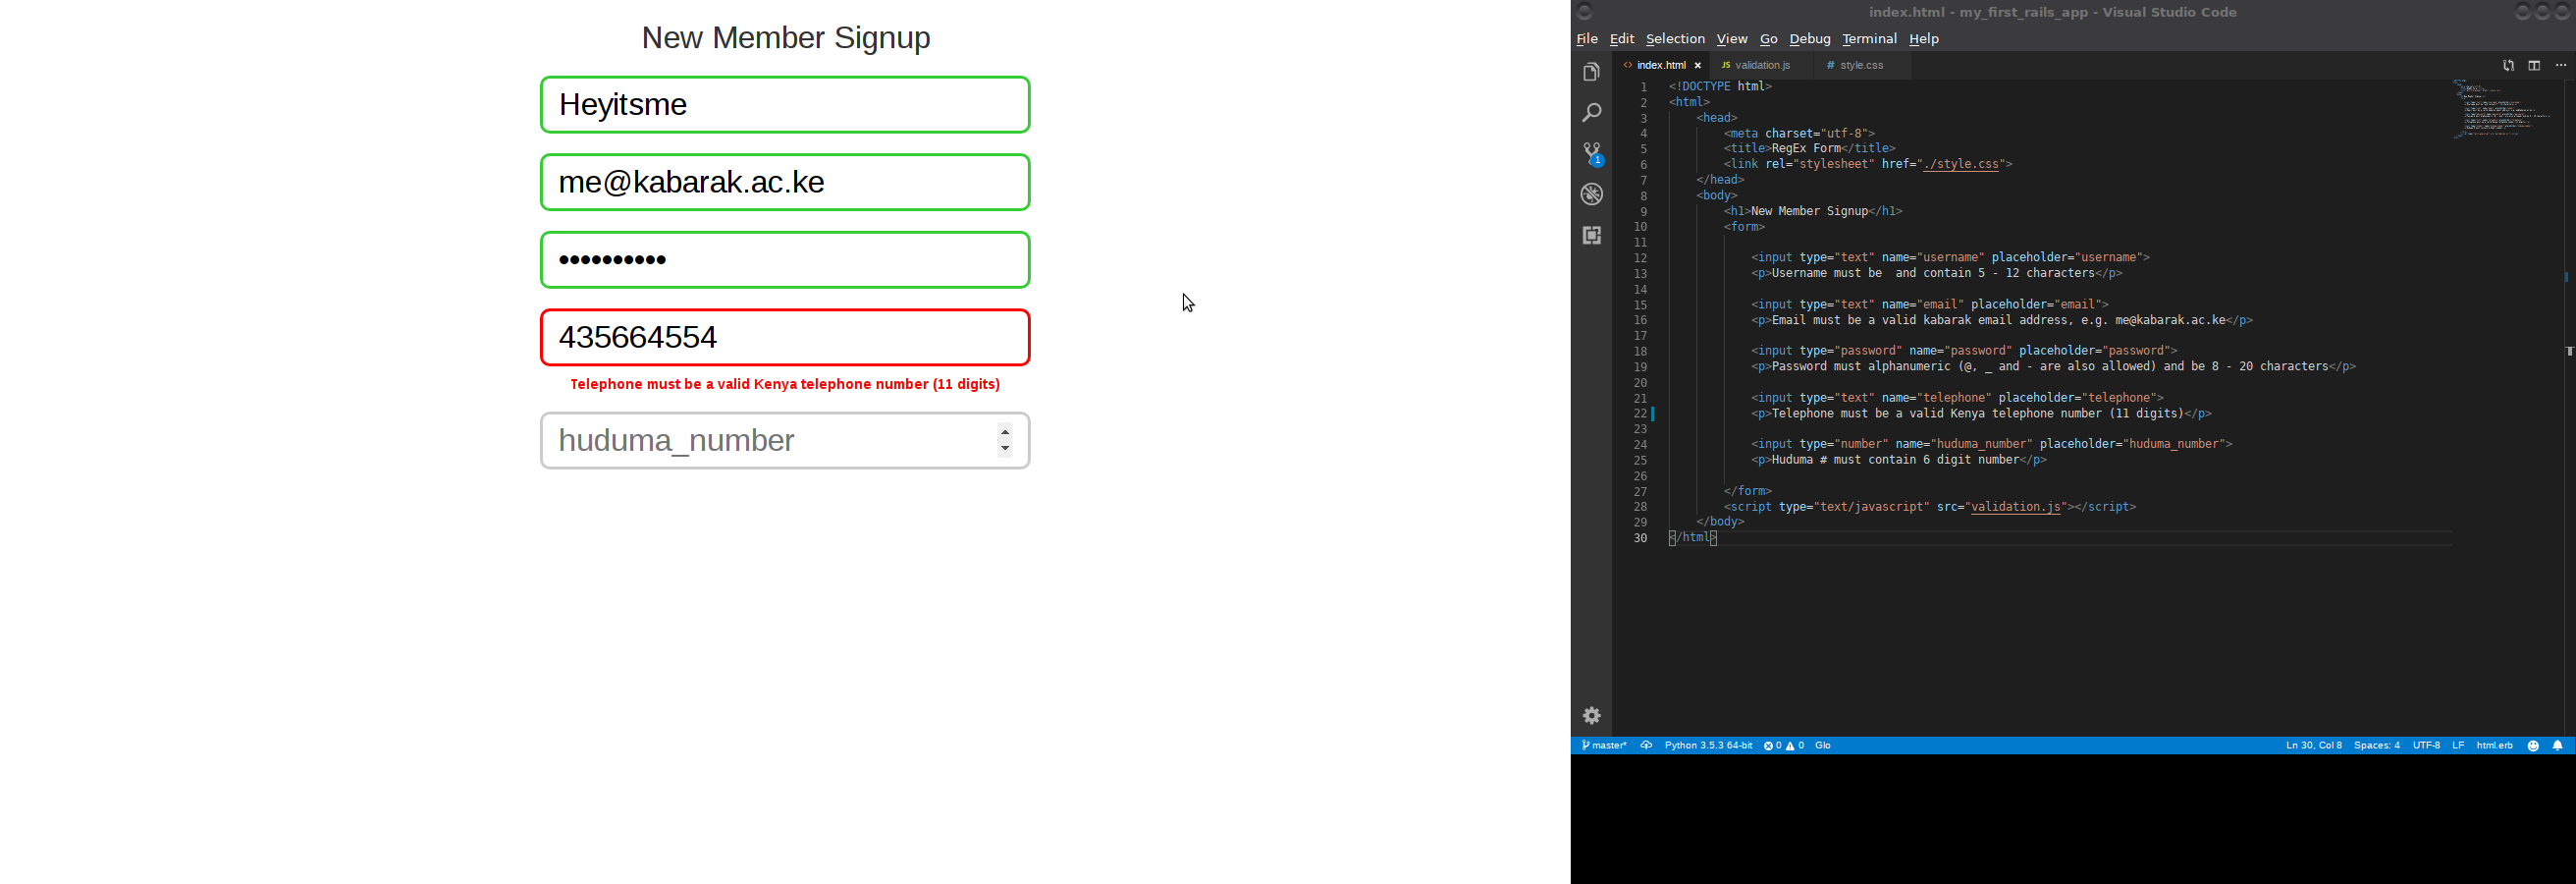
Task: Open the Debug view in the activity bar
Action: [x=1591, y=194]
